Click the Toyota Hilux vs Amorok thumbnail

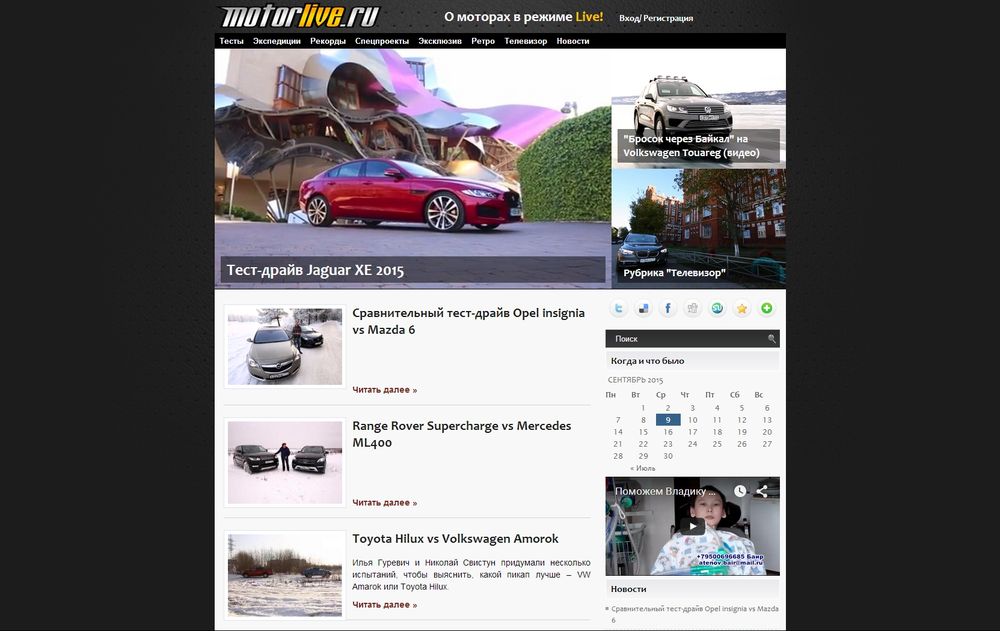(x=284, y=575)
